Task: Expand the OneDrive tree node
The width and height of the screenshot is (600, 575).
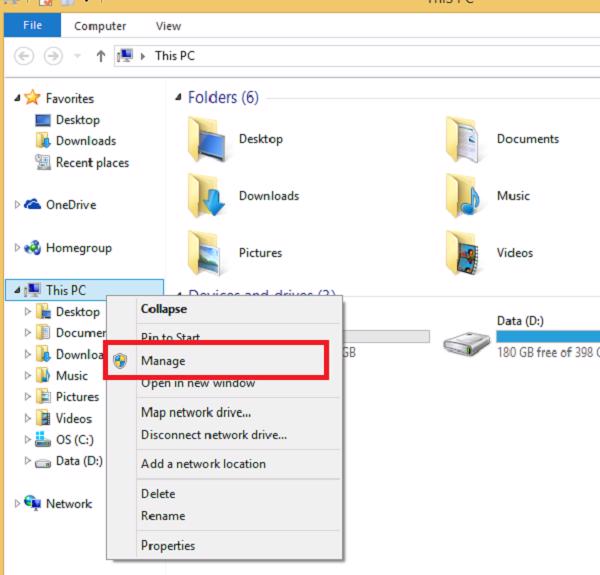Action: point(17,205)
